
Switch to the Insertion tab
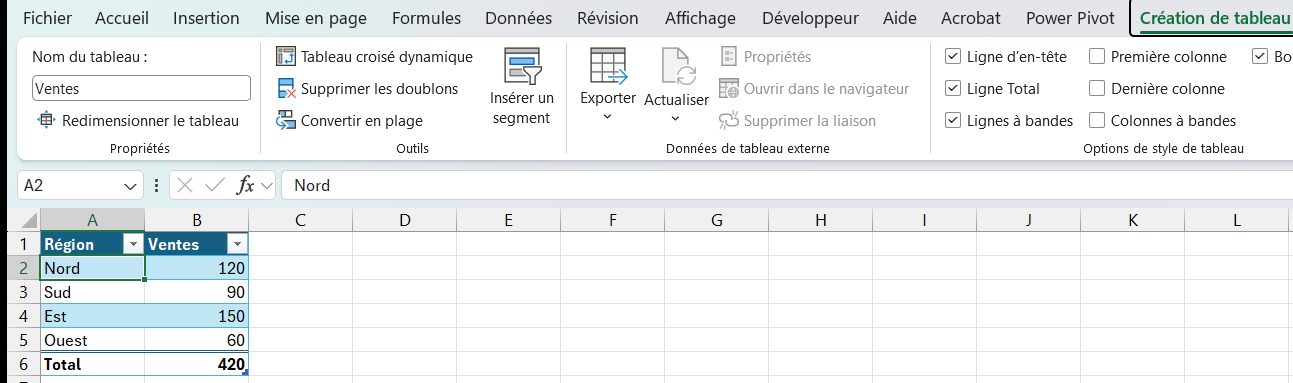click(x=206, y=18)
